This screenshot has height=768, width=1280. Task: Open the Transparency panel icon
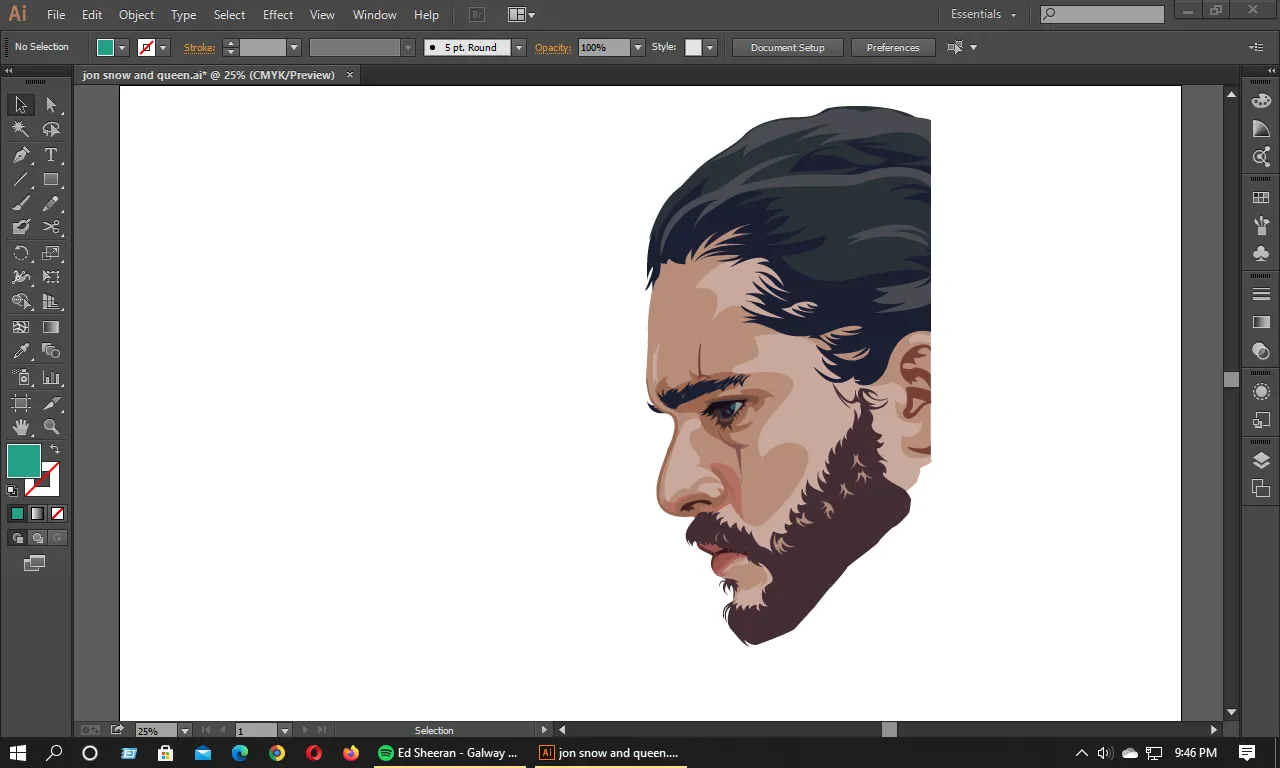[x=1261, y=351]
